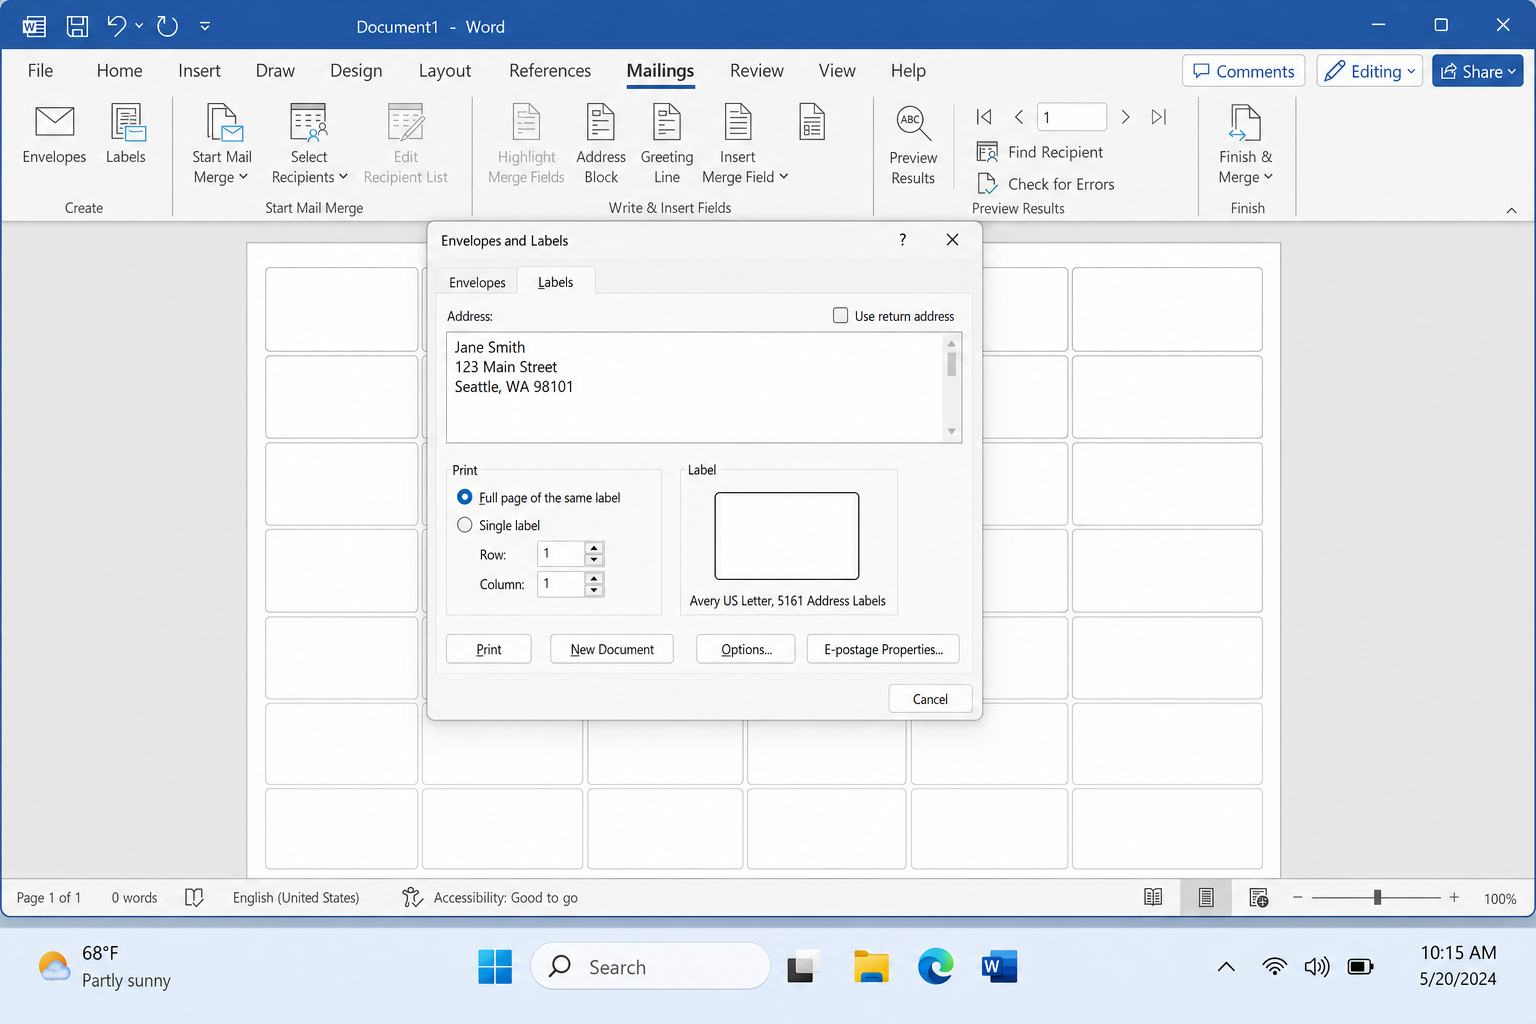Open Microsoft Edge from taskbar
1536x1024 pixels.
coord(936,967)
